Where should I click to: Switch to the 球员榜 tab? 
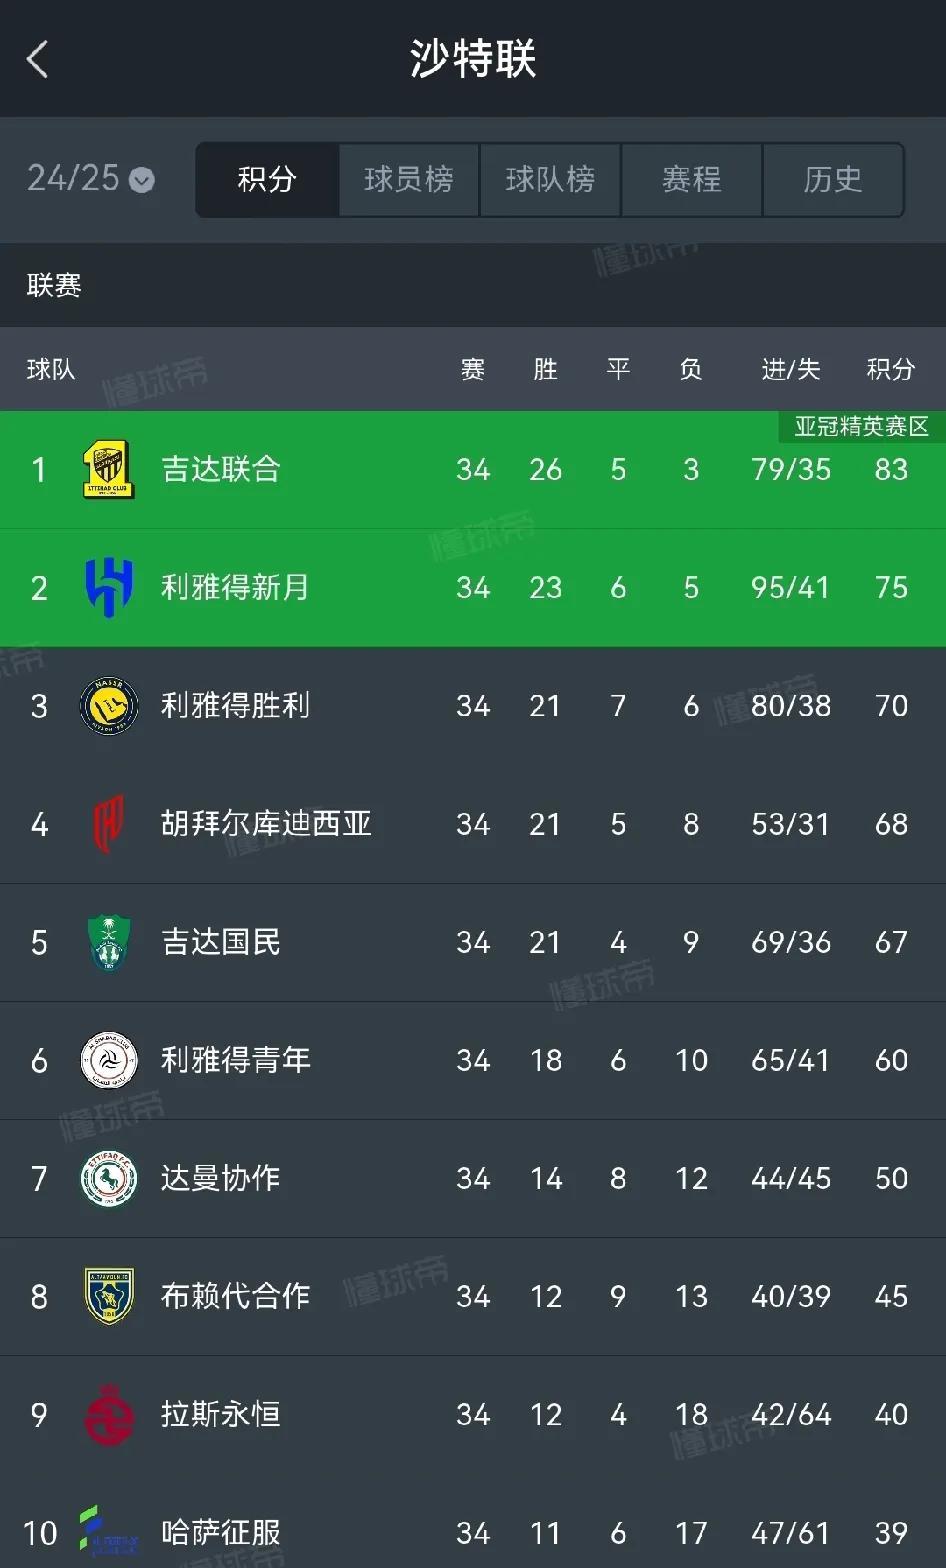(409, 180)
